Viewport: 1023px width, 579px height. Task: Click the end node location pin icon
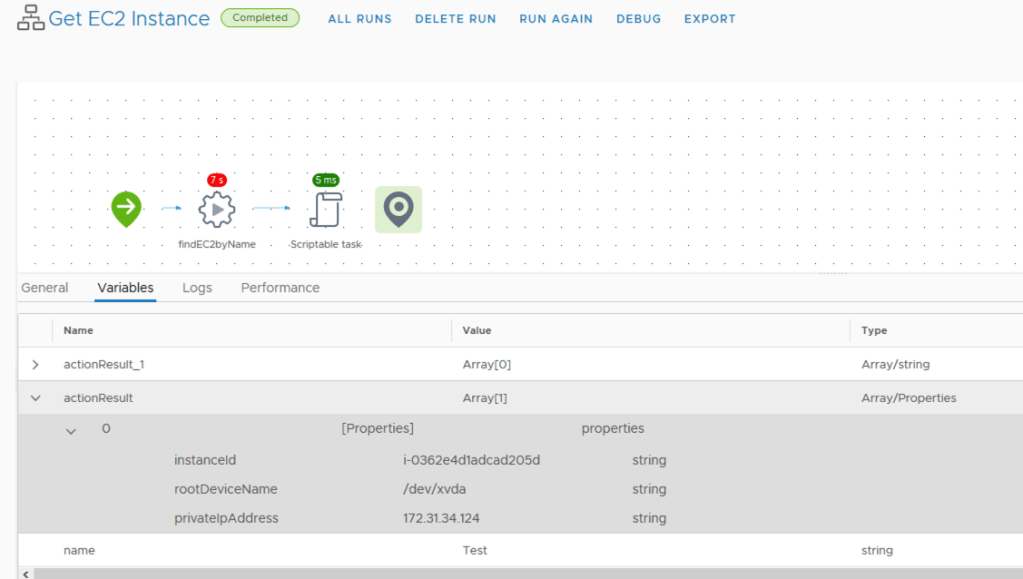[398, 209]
